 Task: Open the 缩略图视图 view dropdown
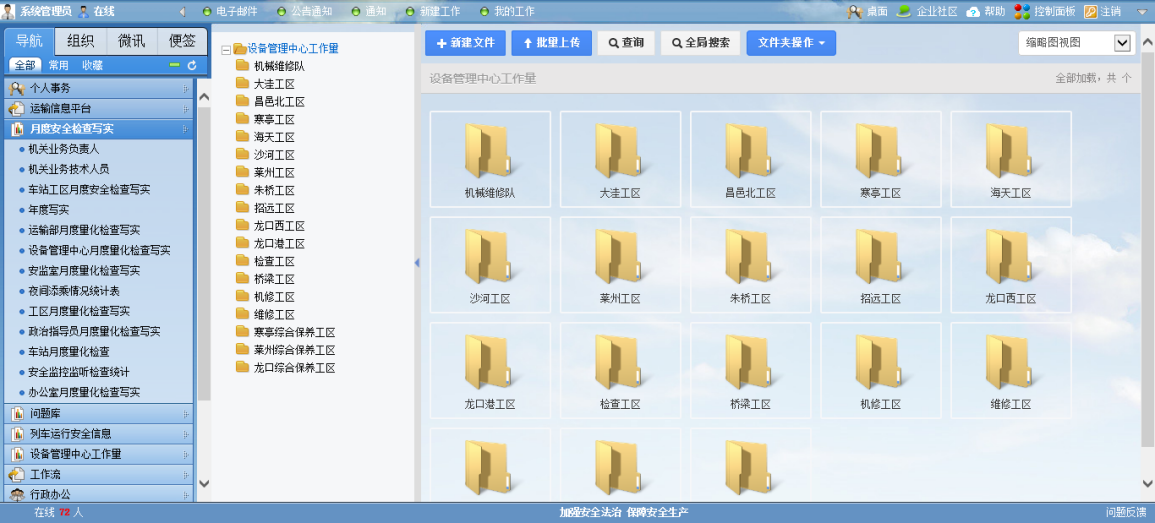pyautogui.click(x=1122, y=43)
